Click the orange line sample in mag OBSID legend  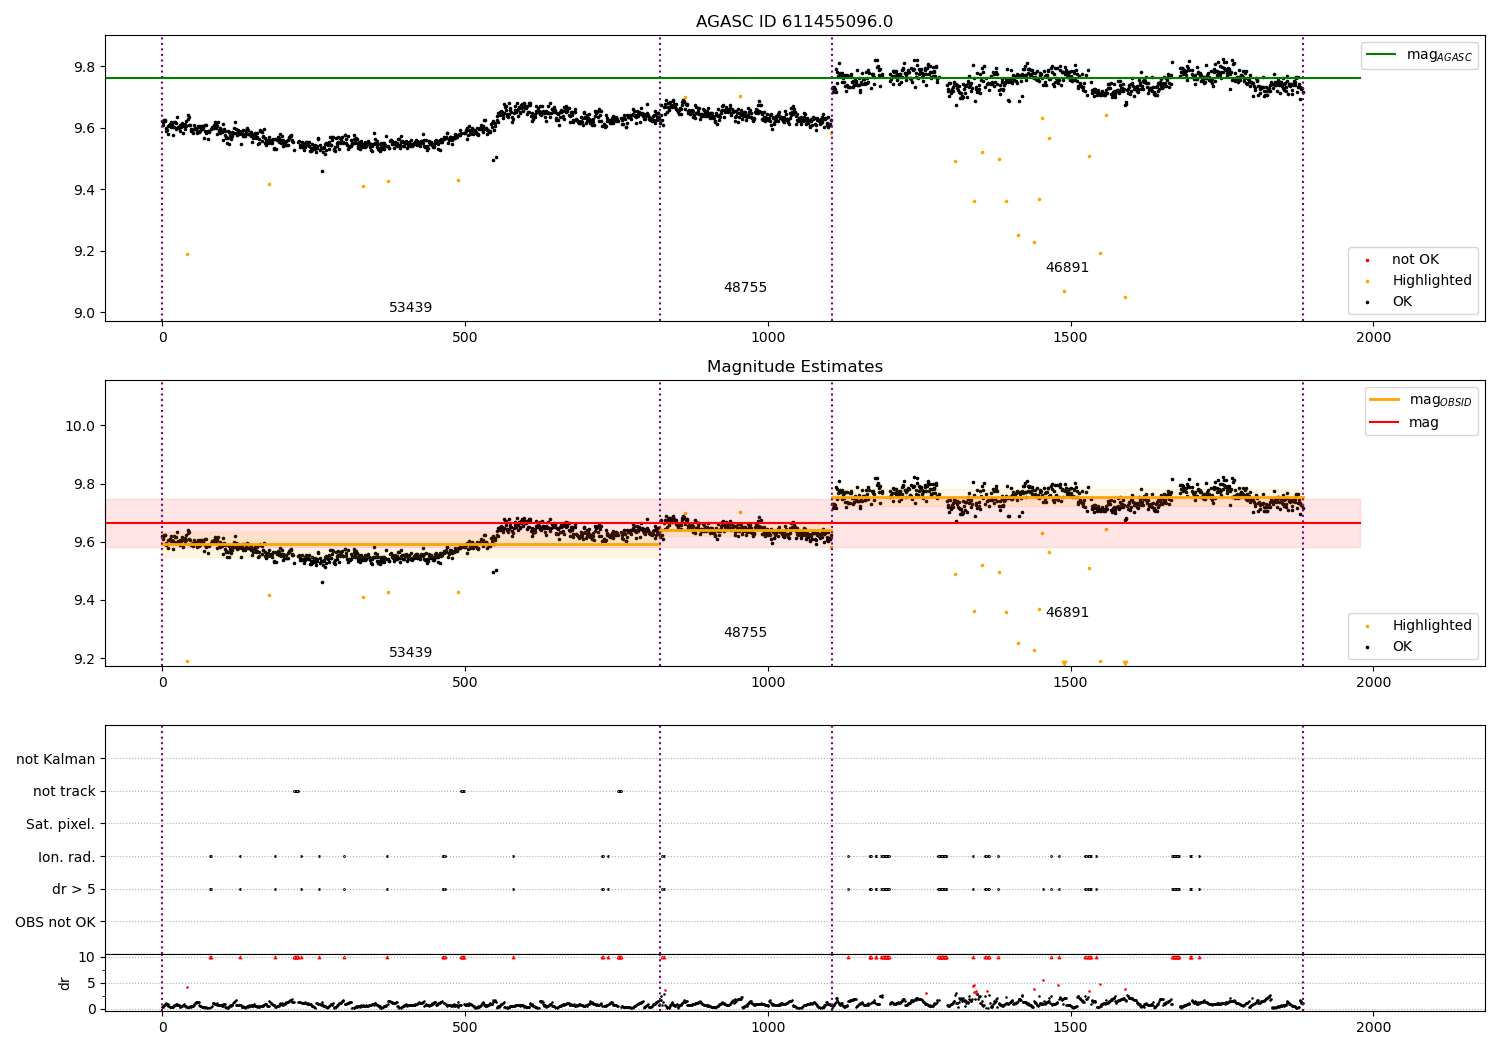1385,400
